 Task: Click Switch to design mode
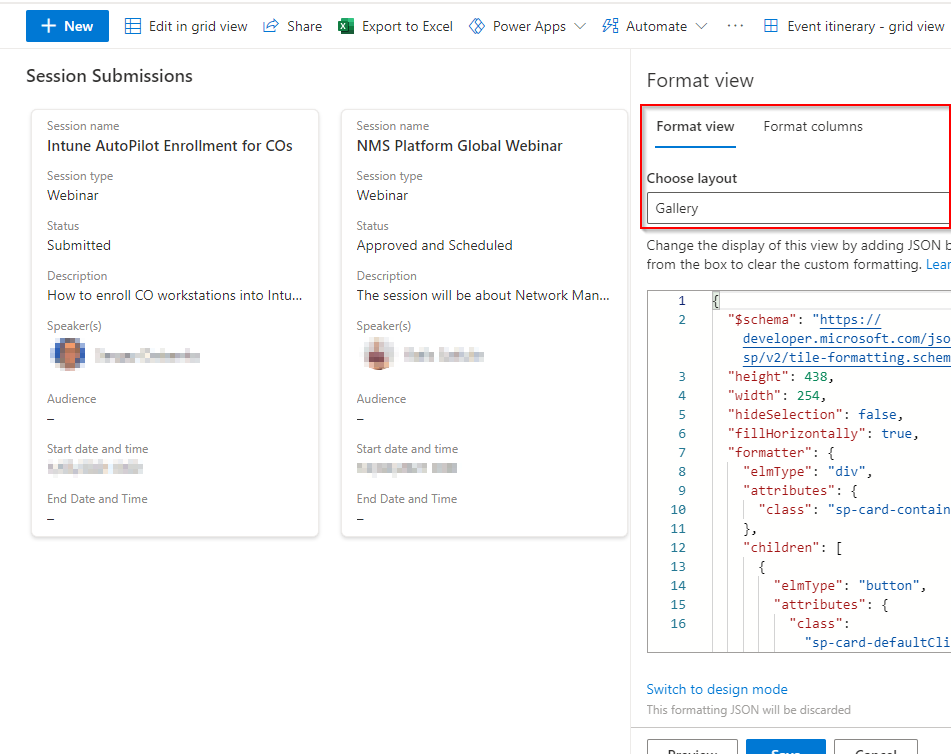point(717,689)
